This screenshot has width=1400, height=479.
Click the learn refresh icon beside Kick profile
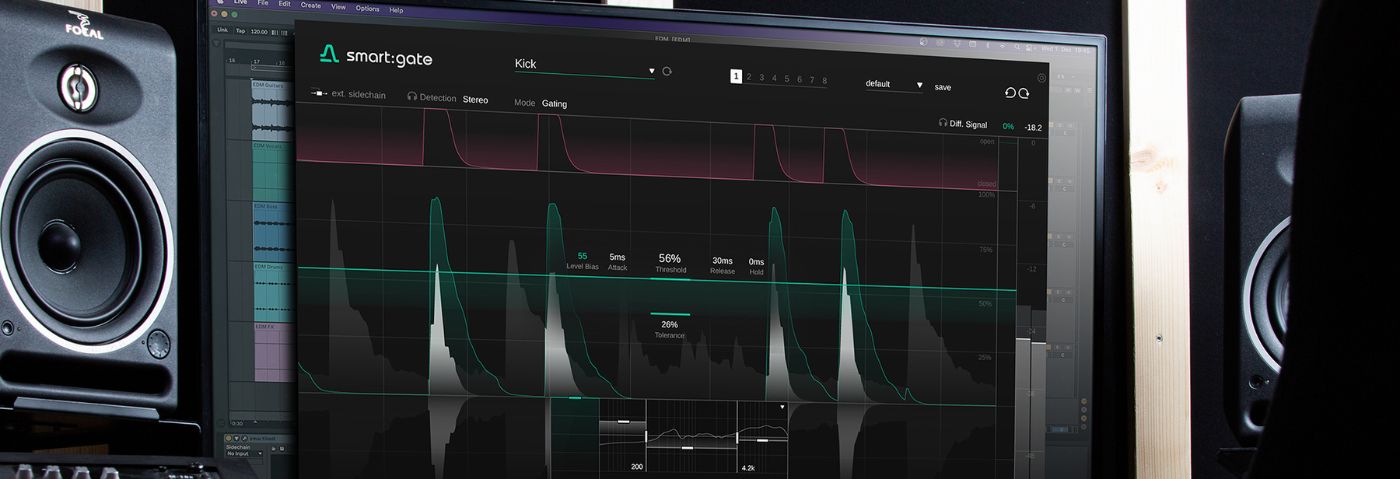[667, 71]
